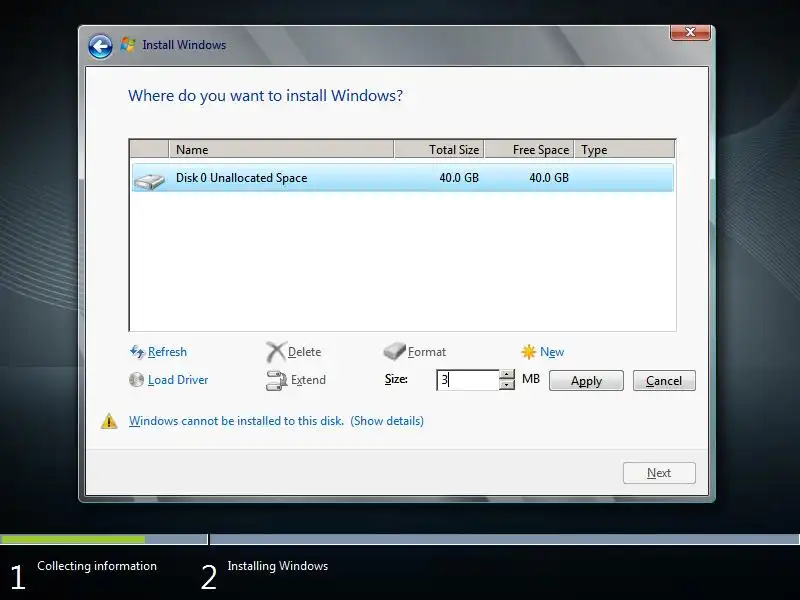
Task: Close the Install Windows dialog
Action: tap(690, 32)
